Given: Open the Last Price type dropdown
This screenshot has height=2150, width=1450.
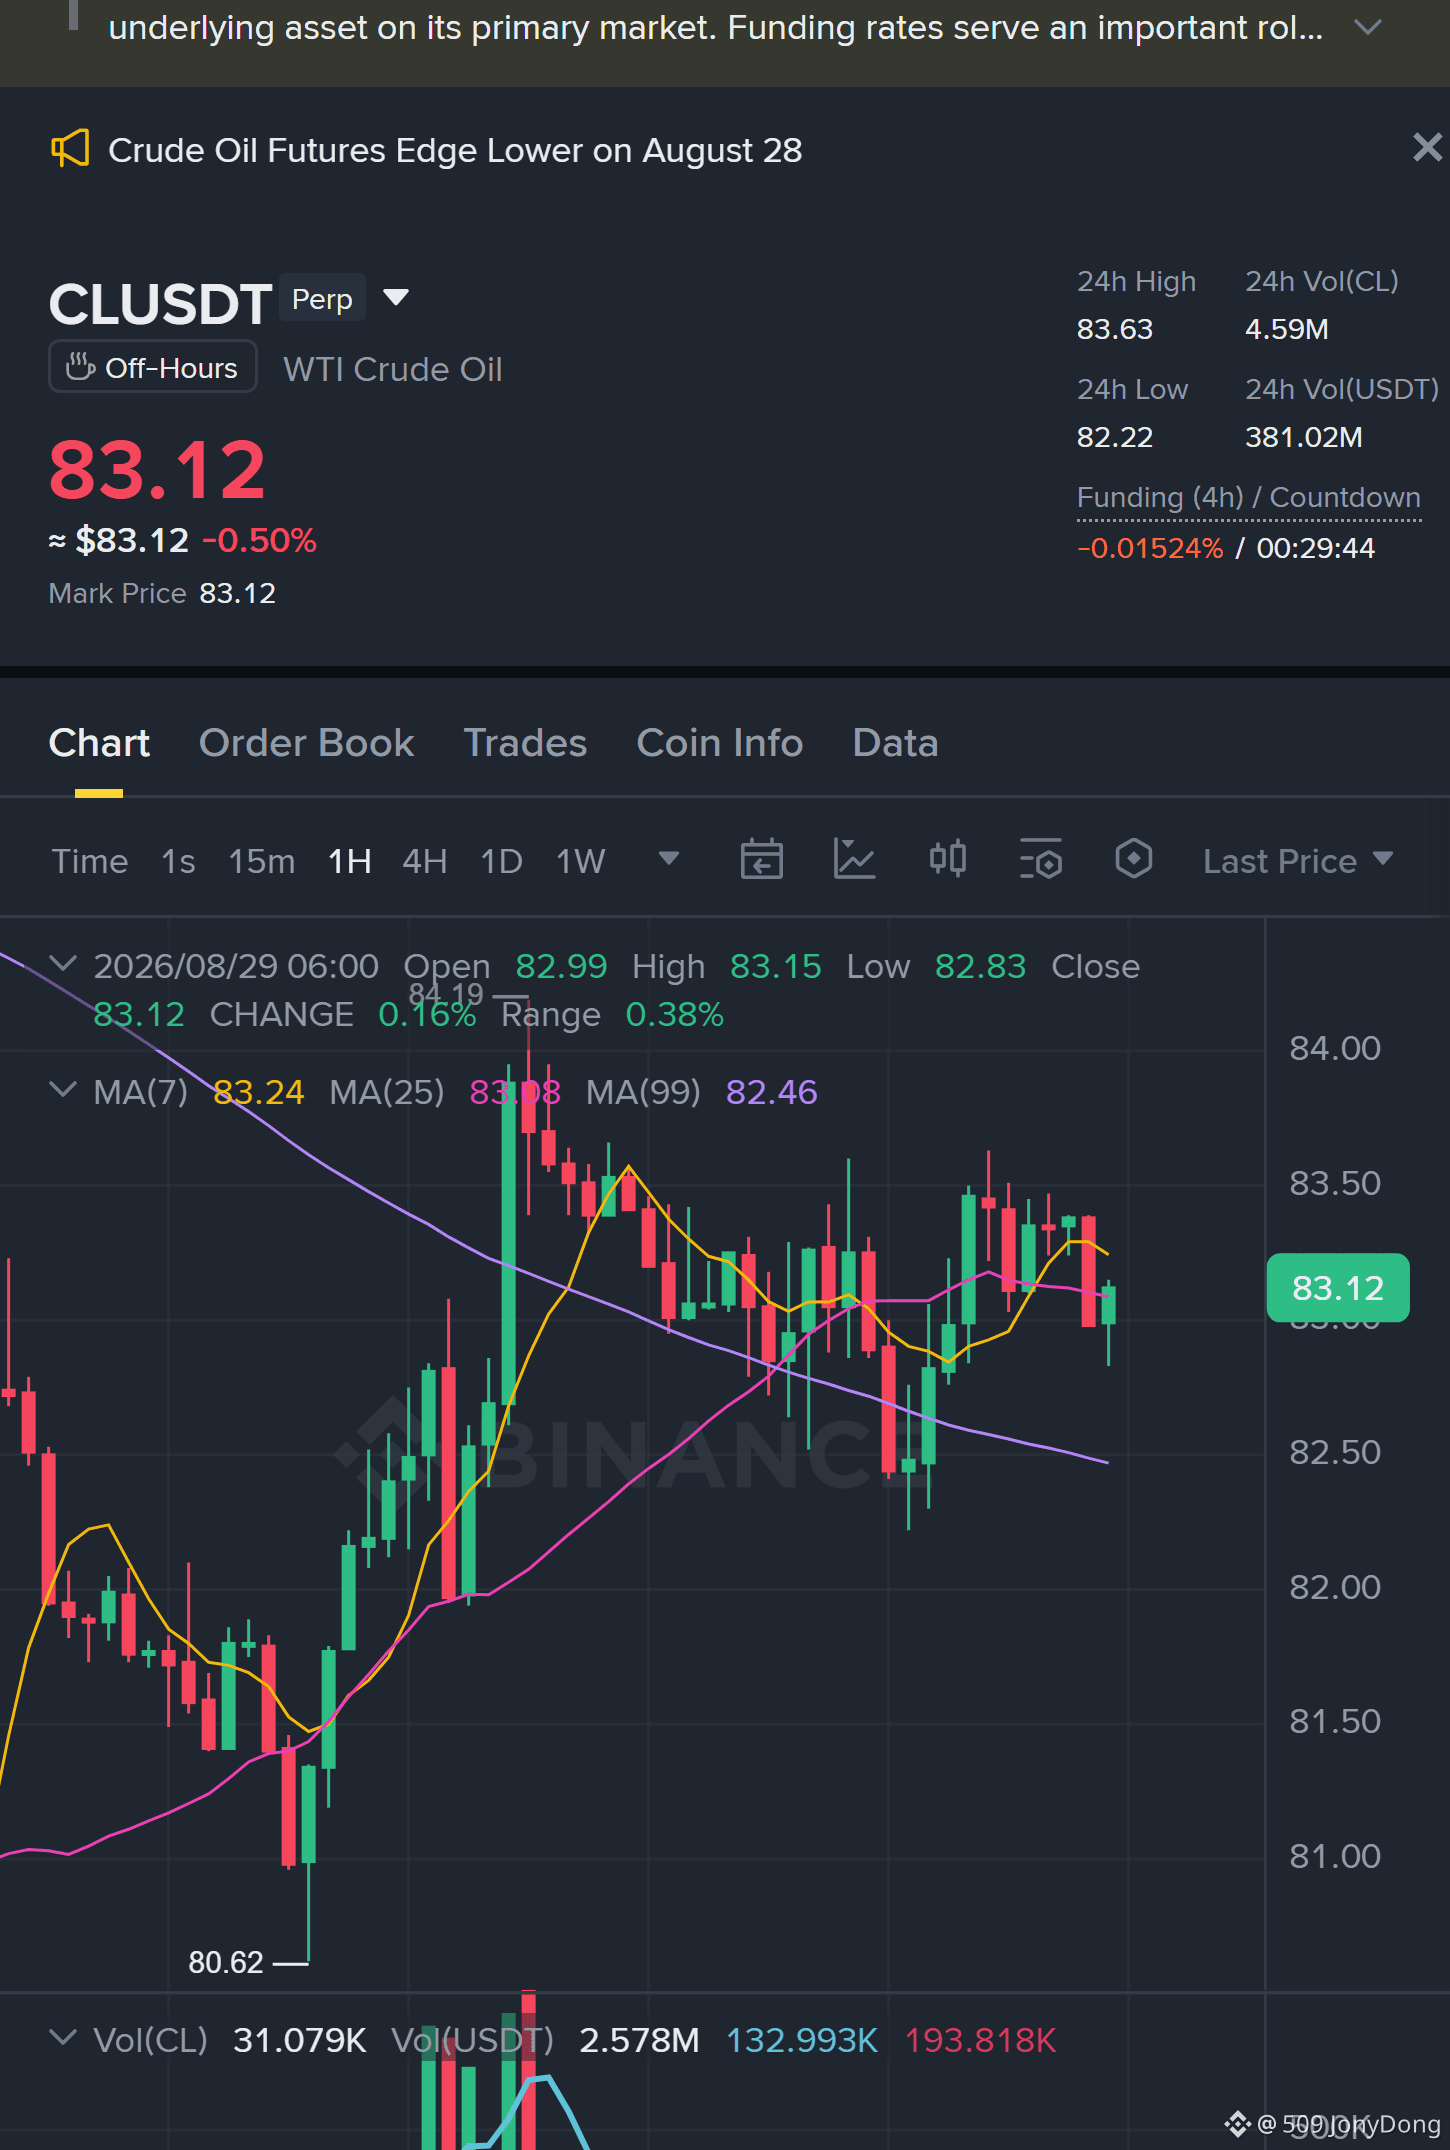Looking at the screenshot, I should point(1298,861).
